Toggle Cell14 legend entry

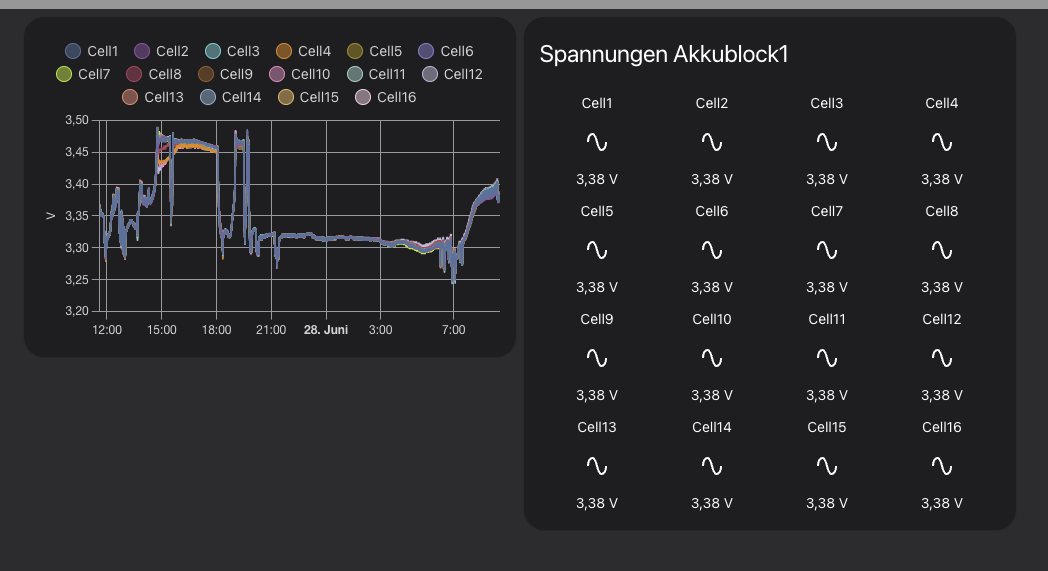click(230, 97)
